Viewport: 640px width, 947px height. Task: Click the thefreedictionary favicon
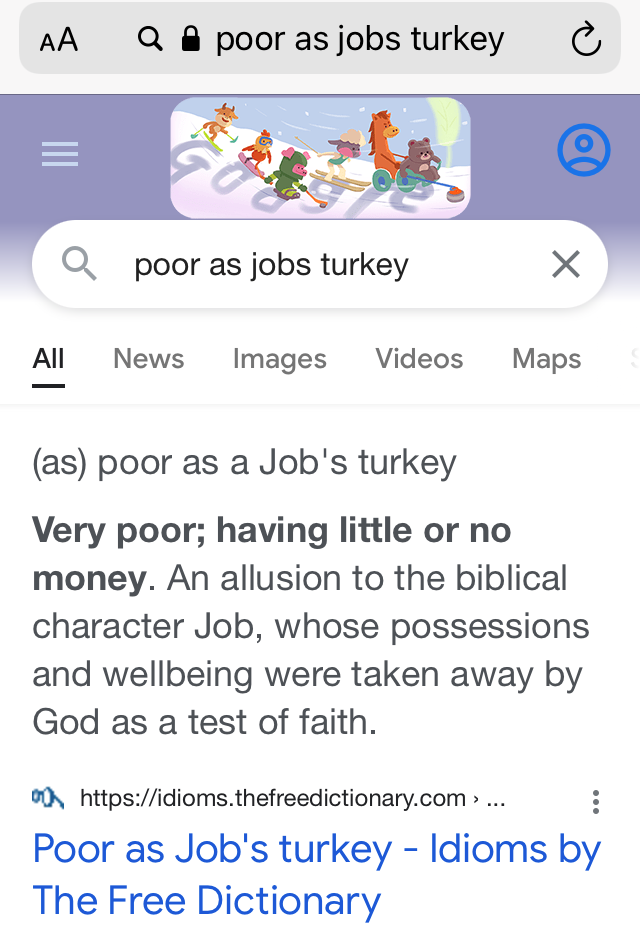pyautogui.click(x=48, y=798)
